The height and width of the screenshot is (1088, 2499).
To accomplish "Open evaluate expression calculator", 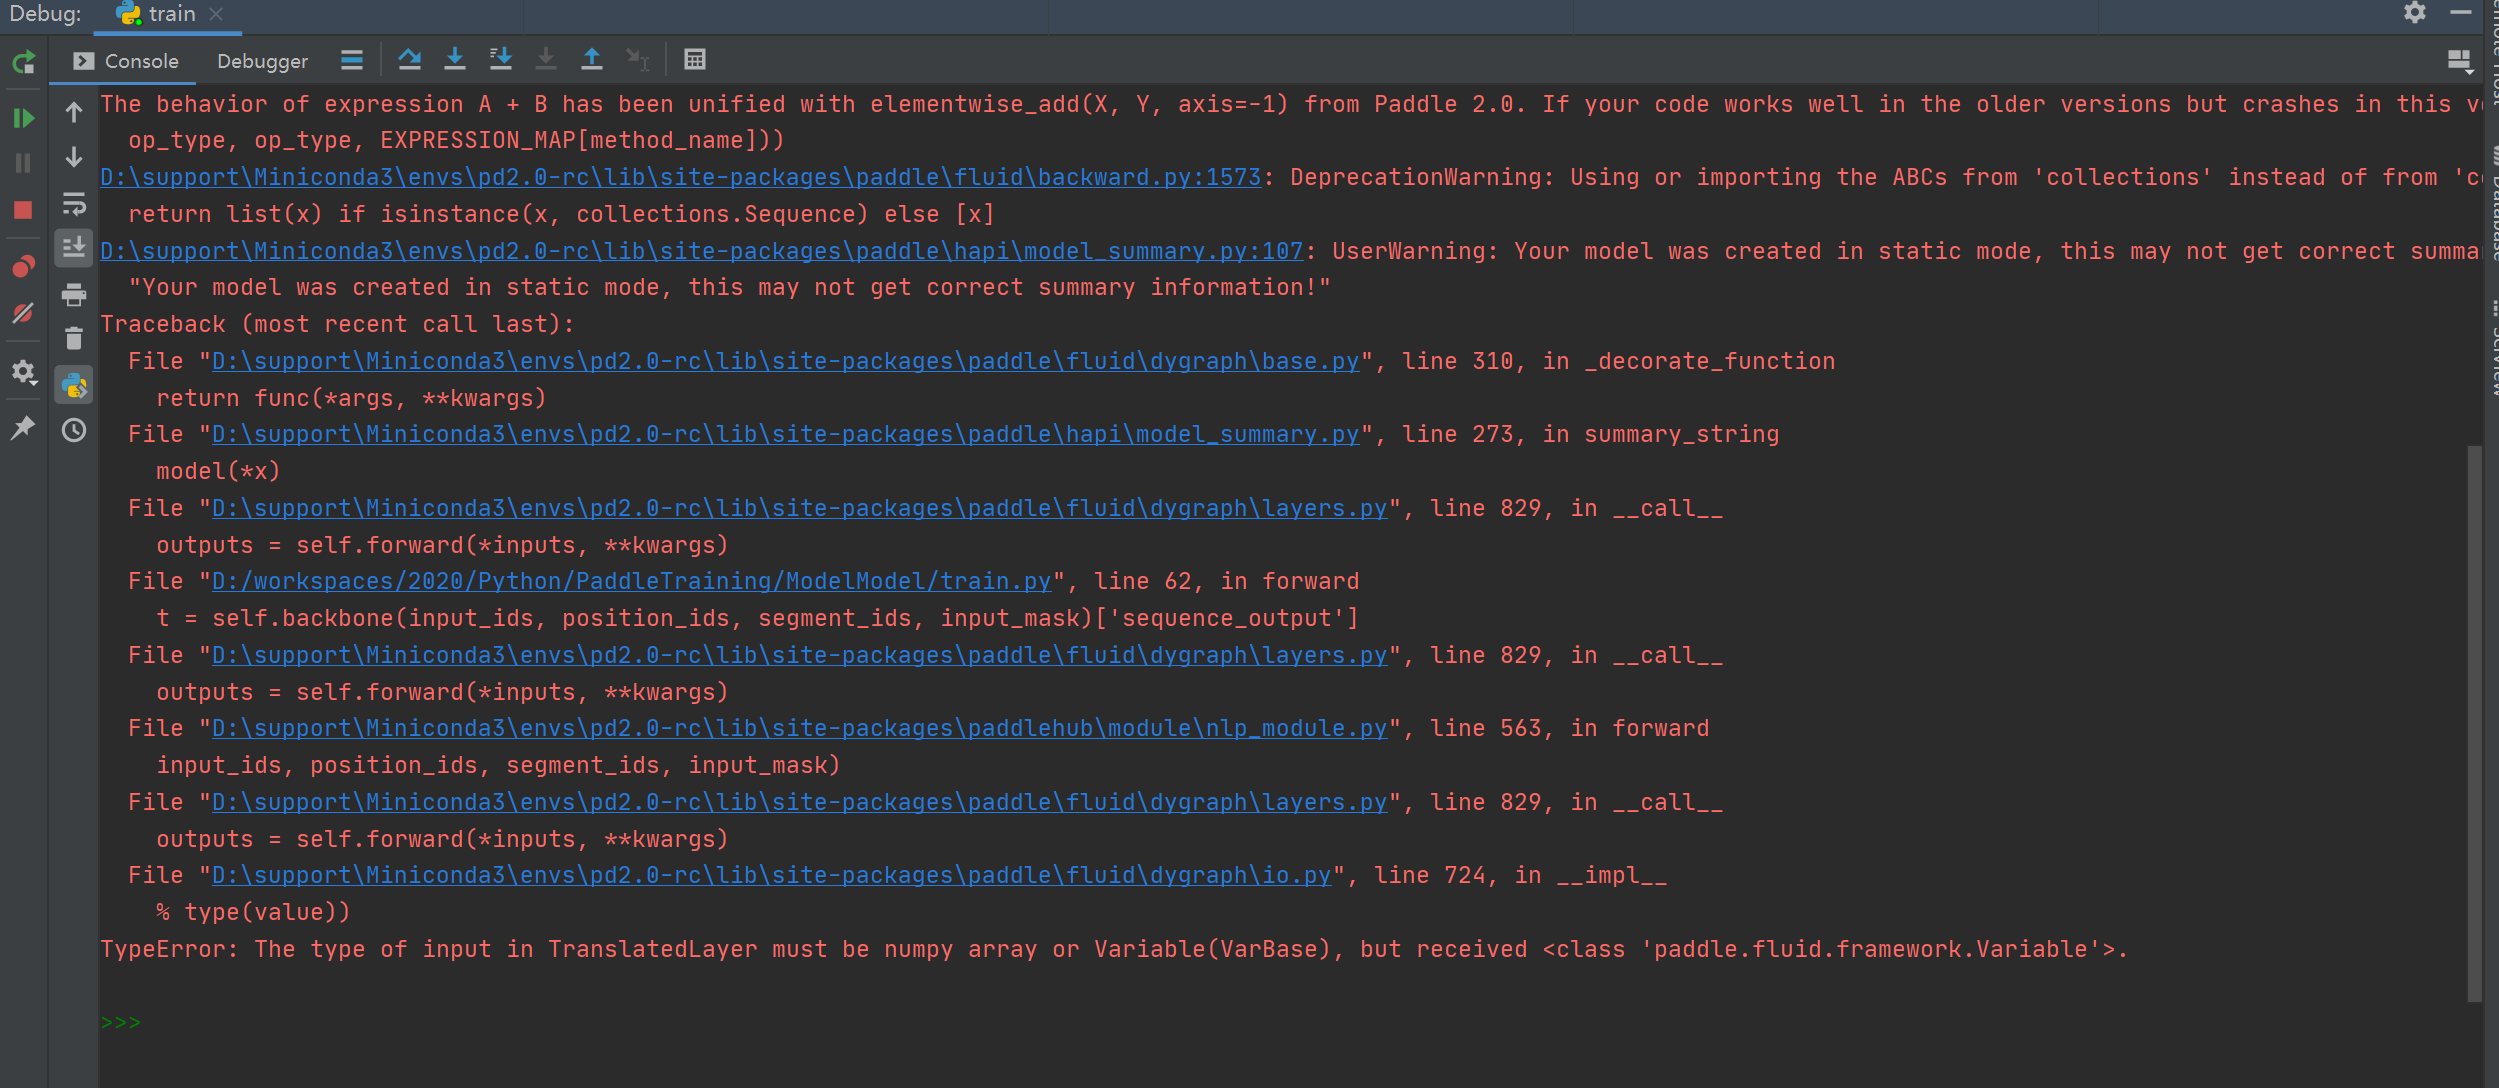I will pyautogui.click(x=695, y=60).
